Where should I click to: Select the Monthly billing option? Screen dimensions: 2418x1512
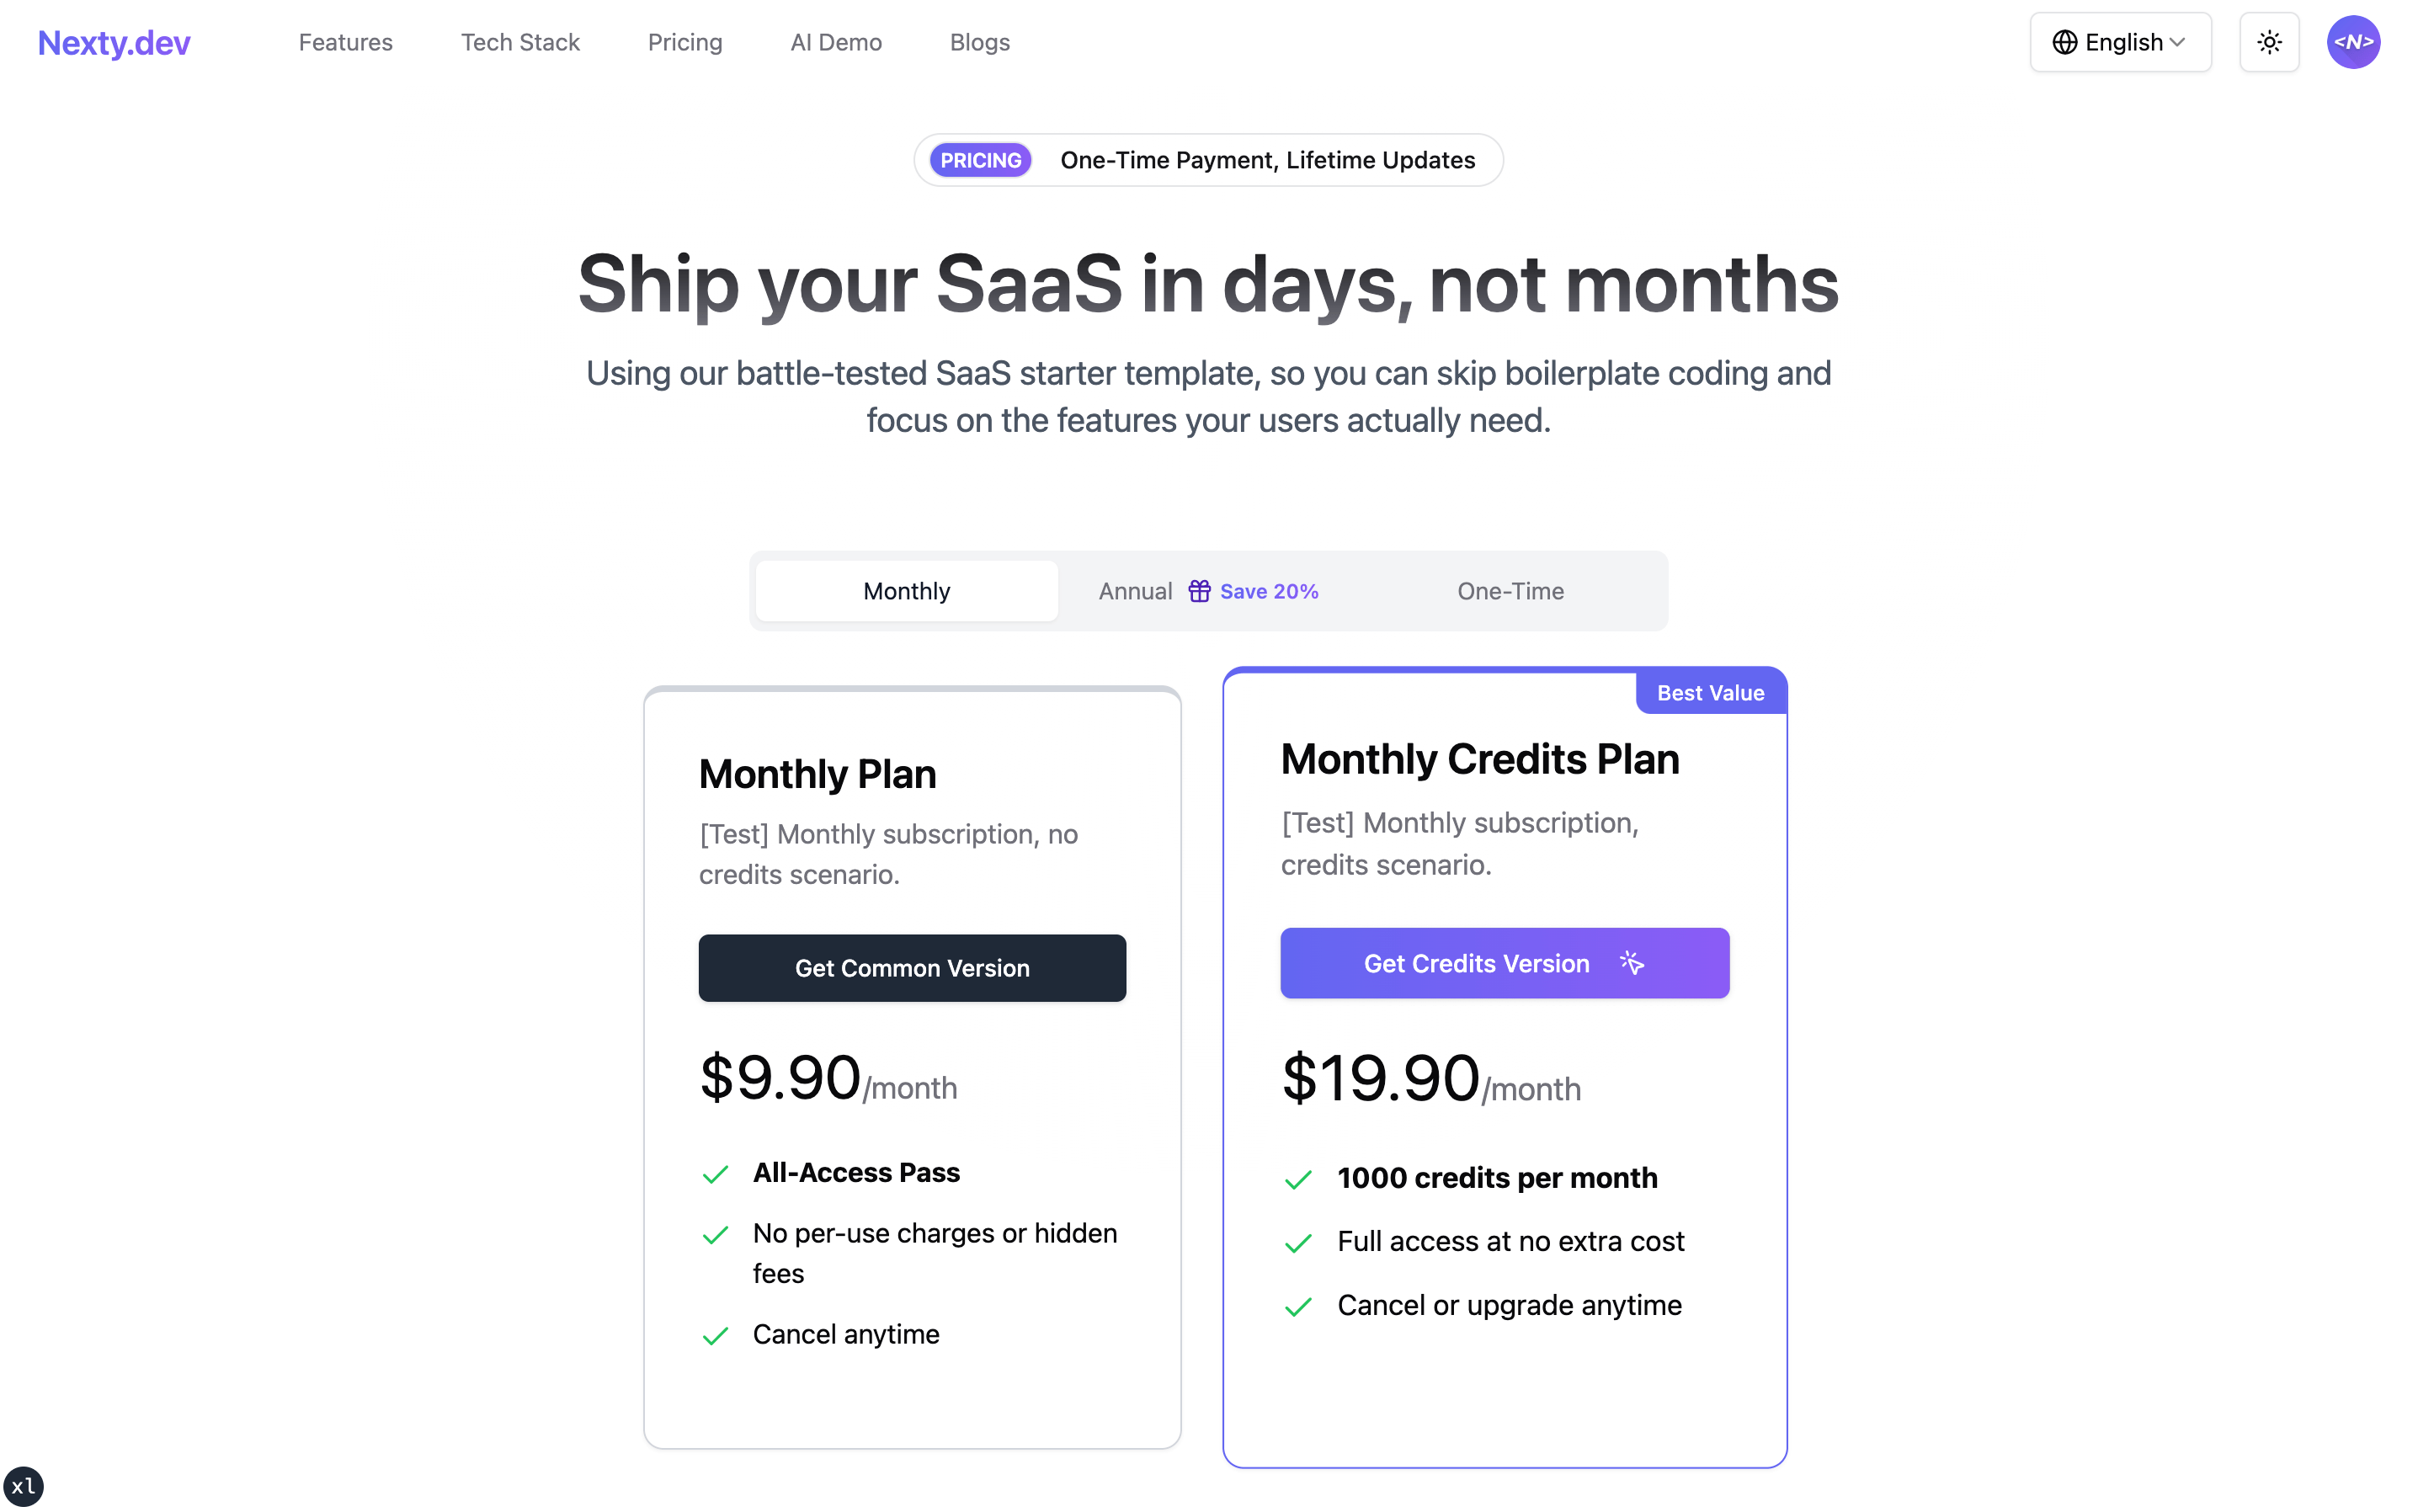905,590
